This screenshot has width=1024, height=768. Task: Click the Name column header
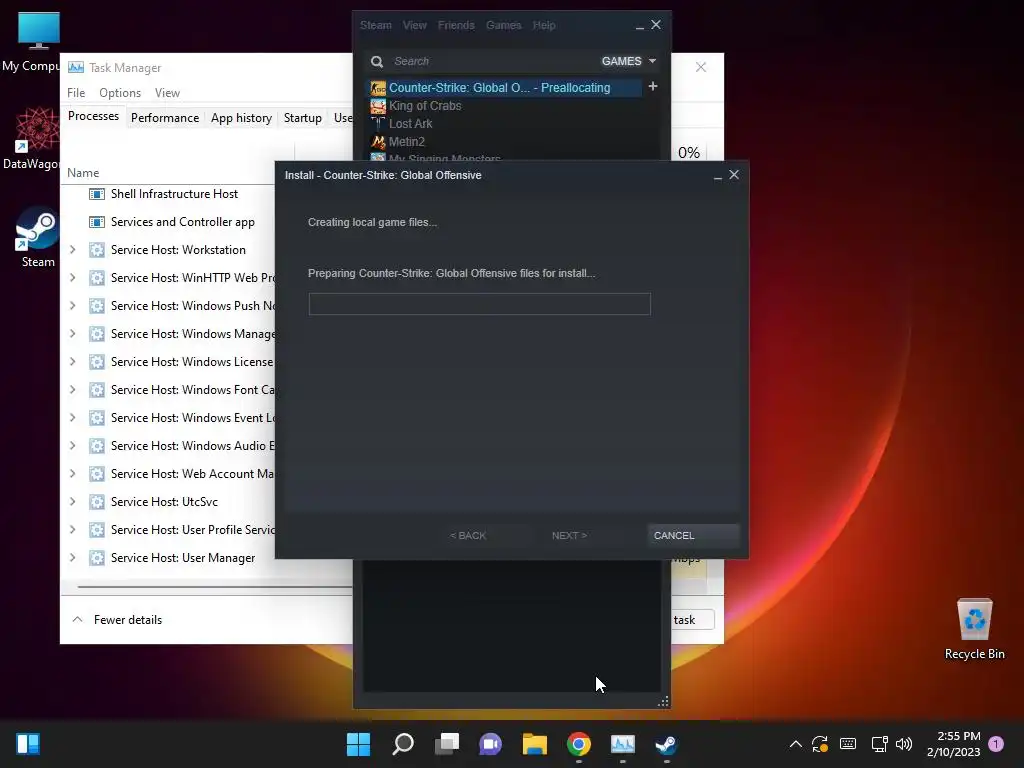pyautogui.click(x=83, y=173)
